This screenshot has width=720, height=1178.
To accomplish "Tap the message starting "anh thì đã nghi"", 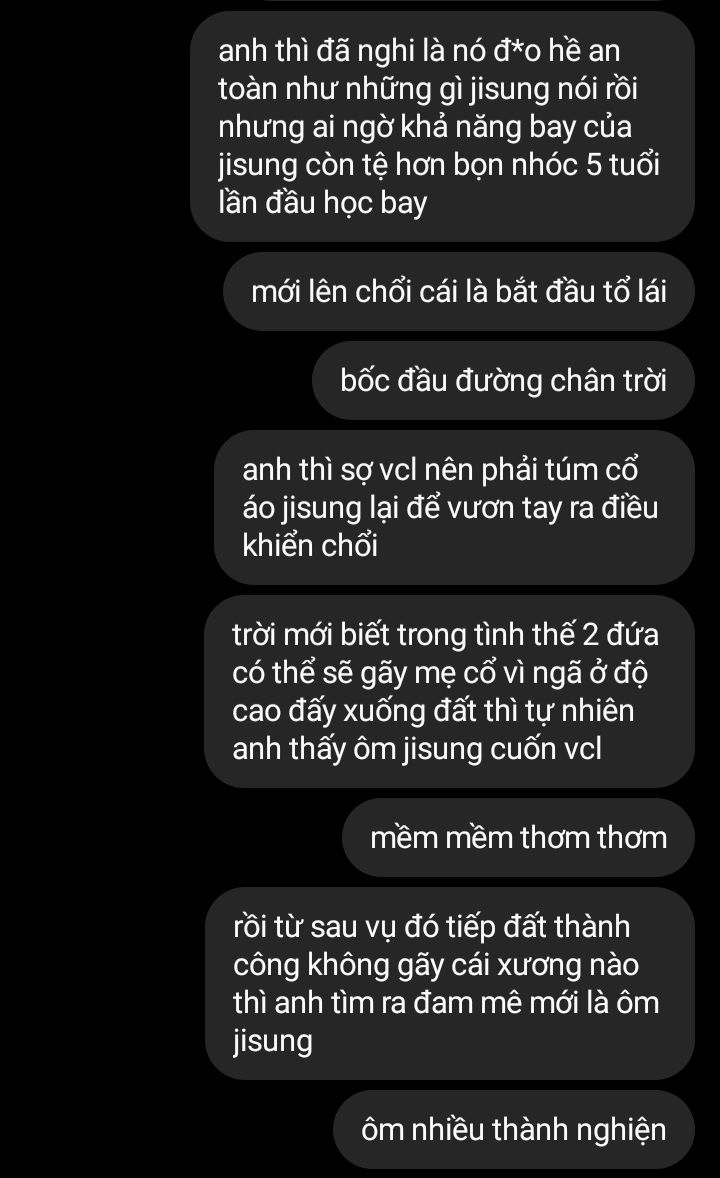I will (x=442, y=126).
